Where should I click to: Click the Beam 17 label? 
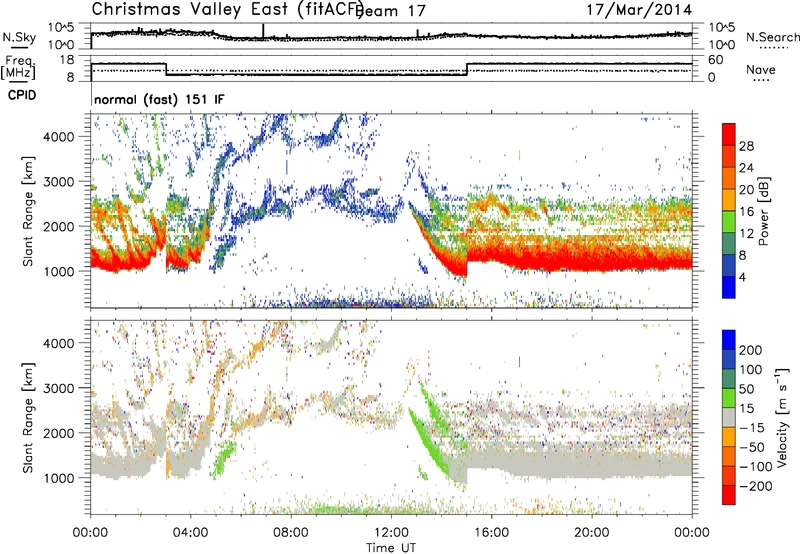tap(390, 11)
